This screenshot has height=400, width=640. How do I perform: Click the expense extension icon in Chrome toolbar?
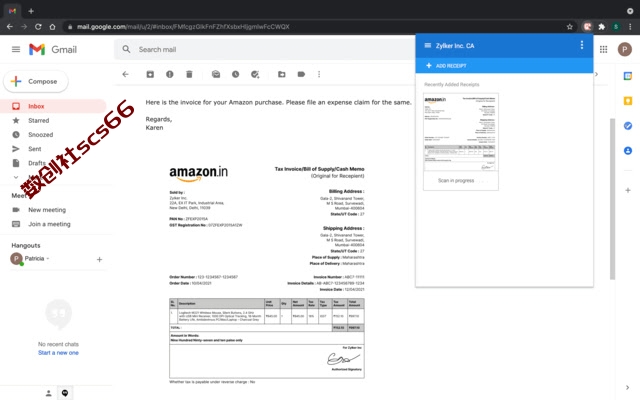(587, 27)
